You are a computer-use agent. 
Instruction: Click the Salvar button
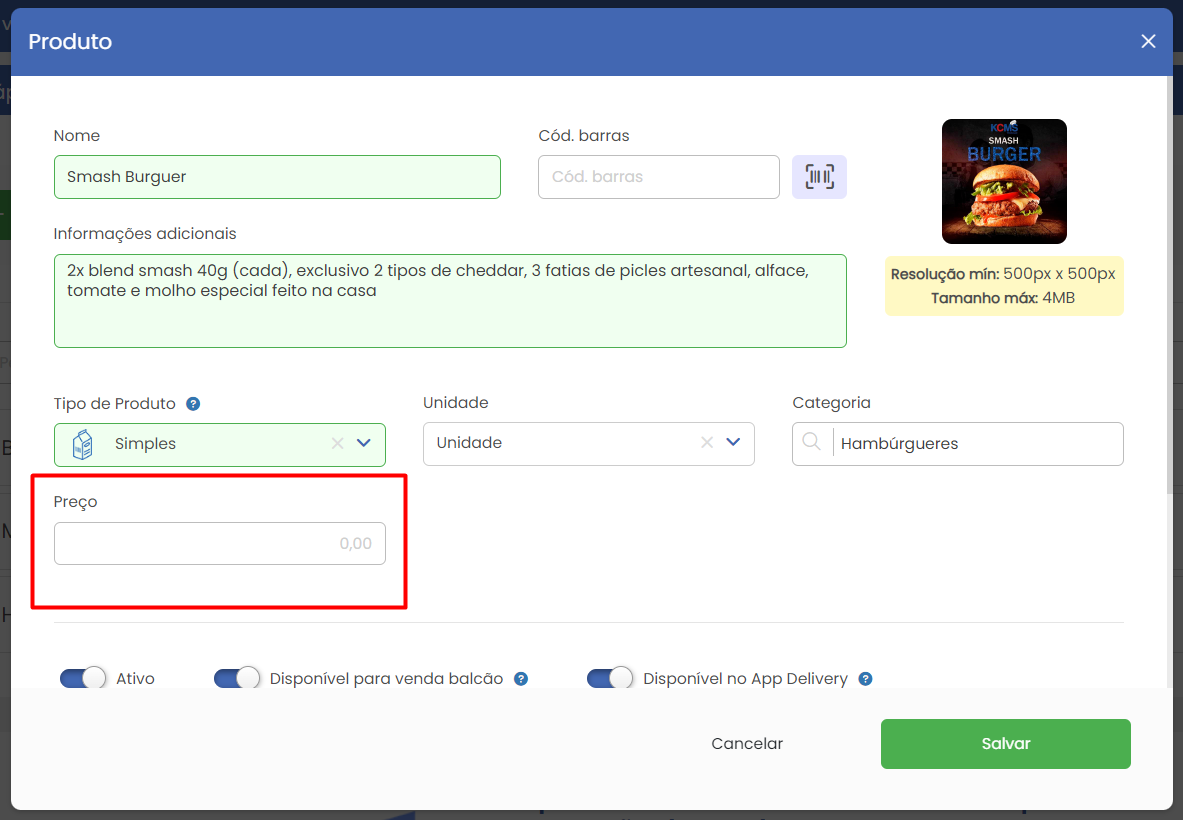click(1006, 744)
